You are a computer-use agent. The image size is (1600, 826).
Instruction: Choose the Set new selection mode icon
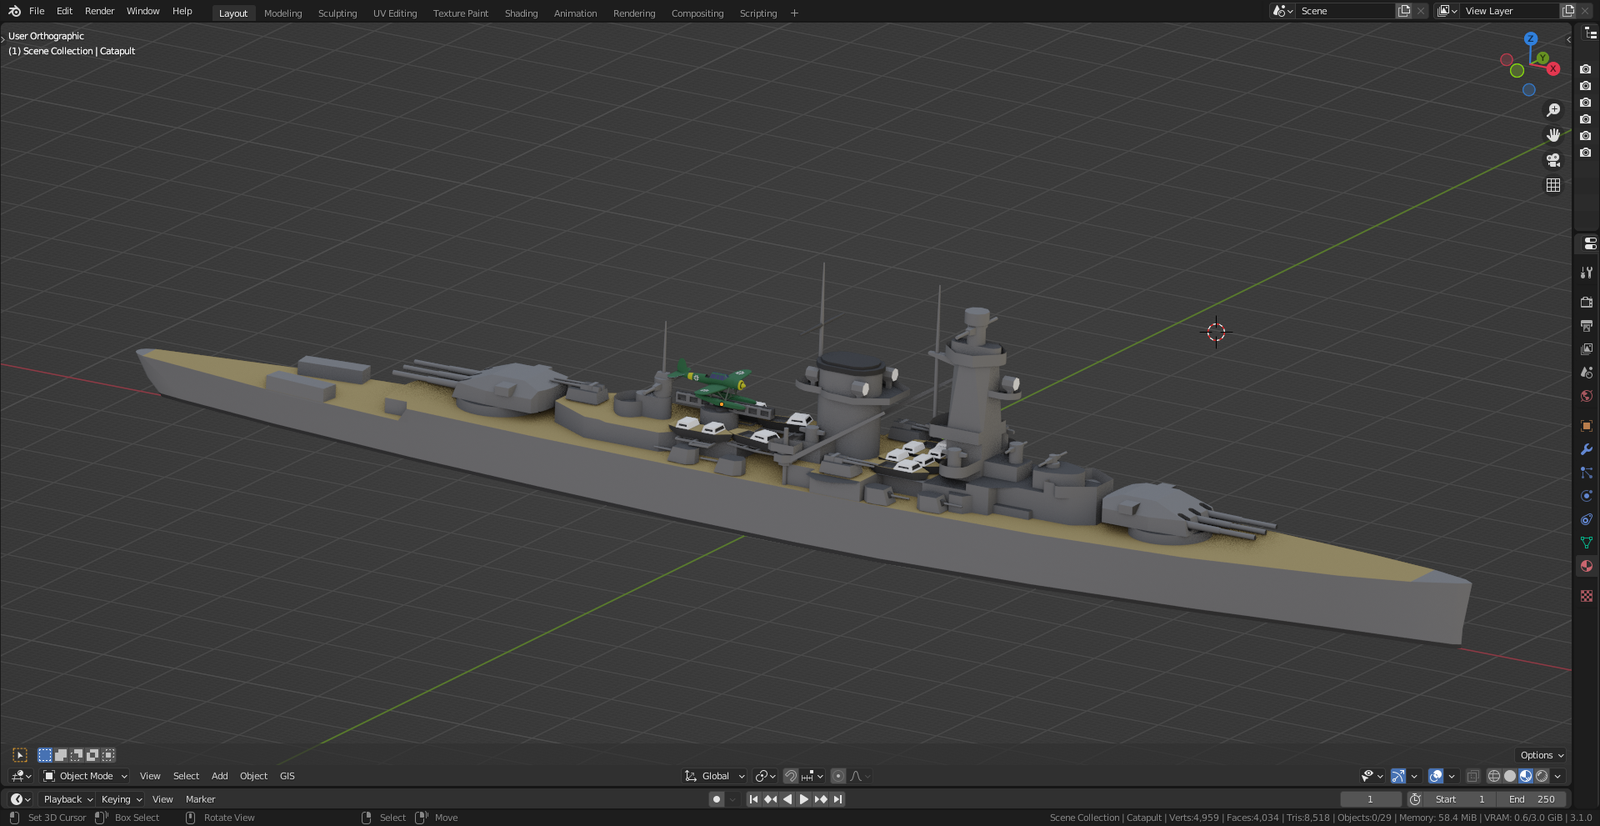click(x=45, y=755)
